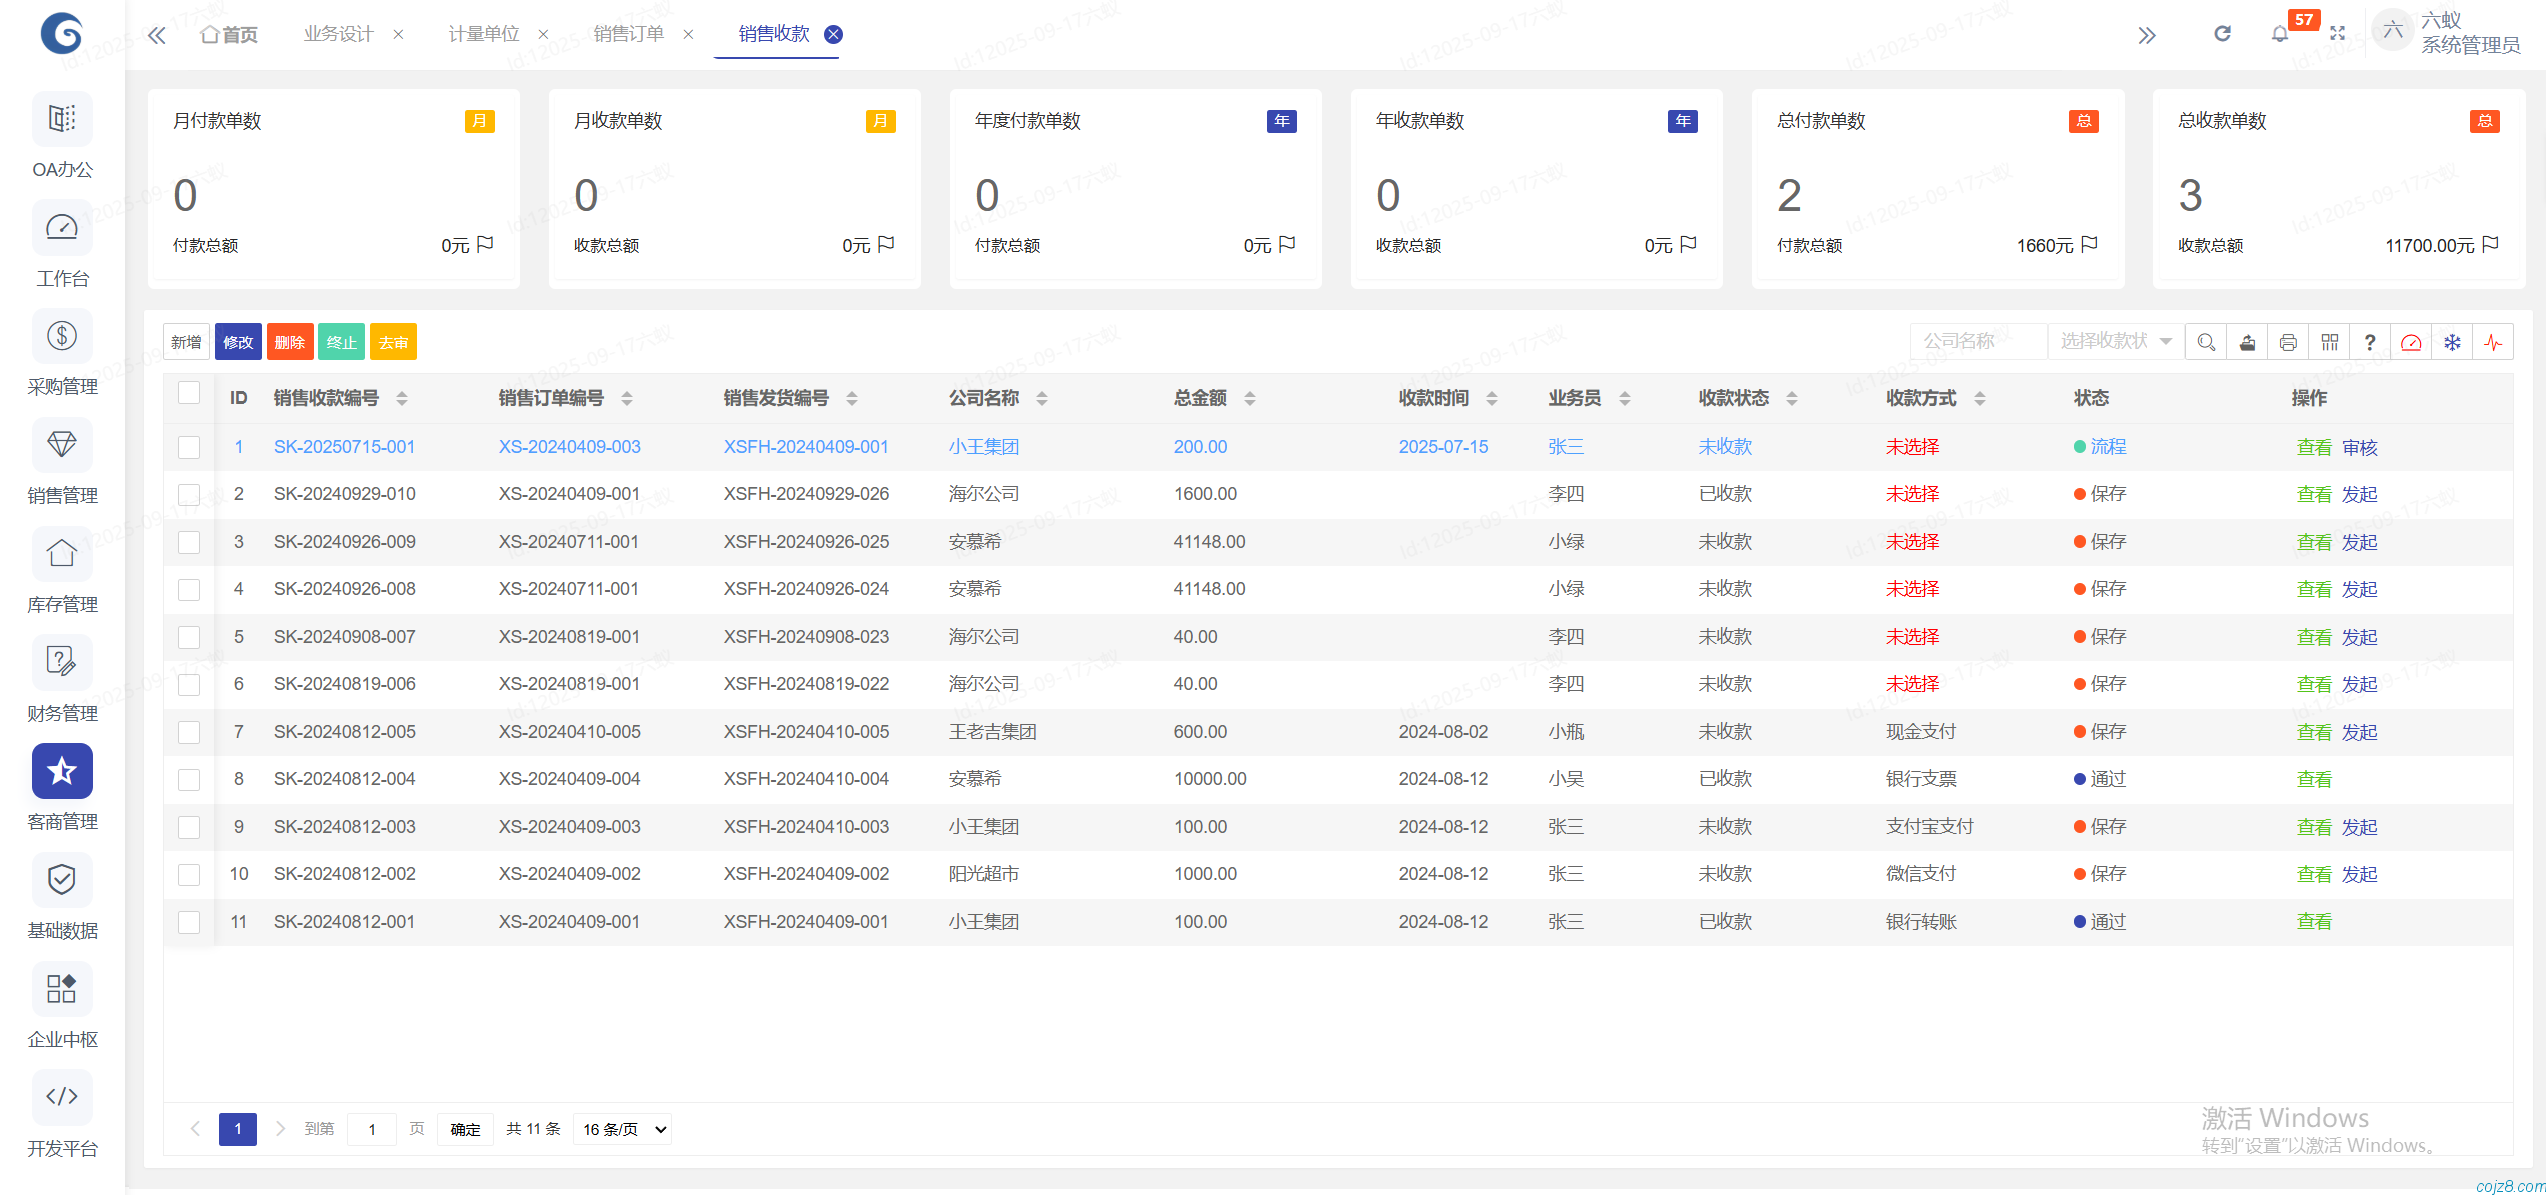Tick the checkbox for row SK-20250715-001
This screenshot has height=1195, width=2546.
(189, 447)
